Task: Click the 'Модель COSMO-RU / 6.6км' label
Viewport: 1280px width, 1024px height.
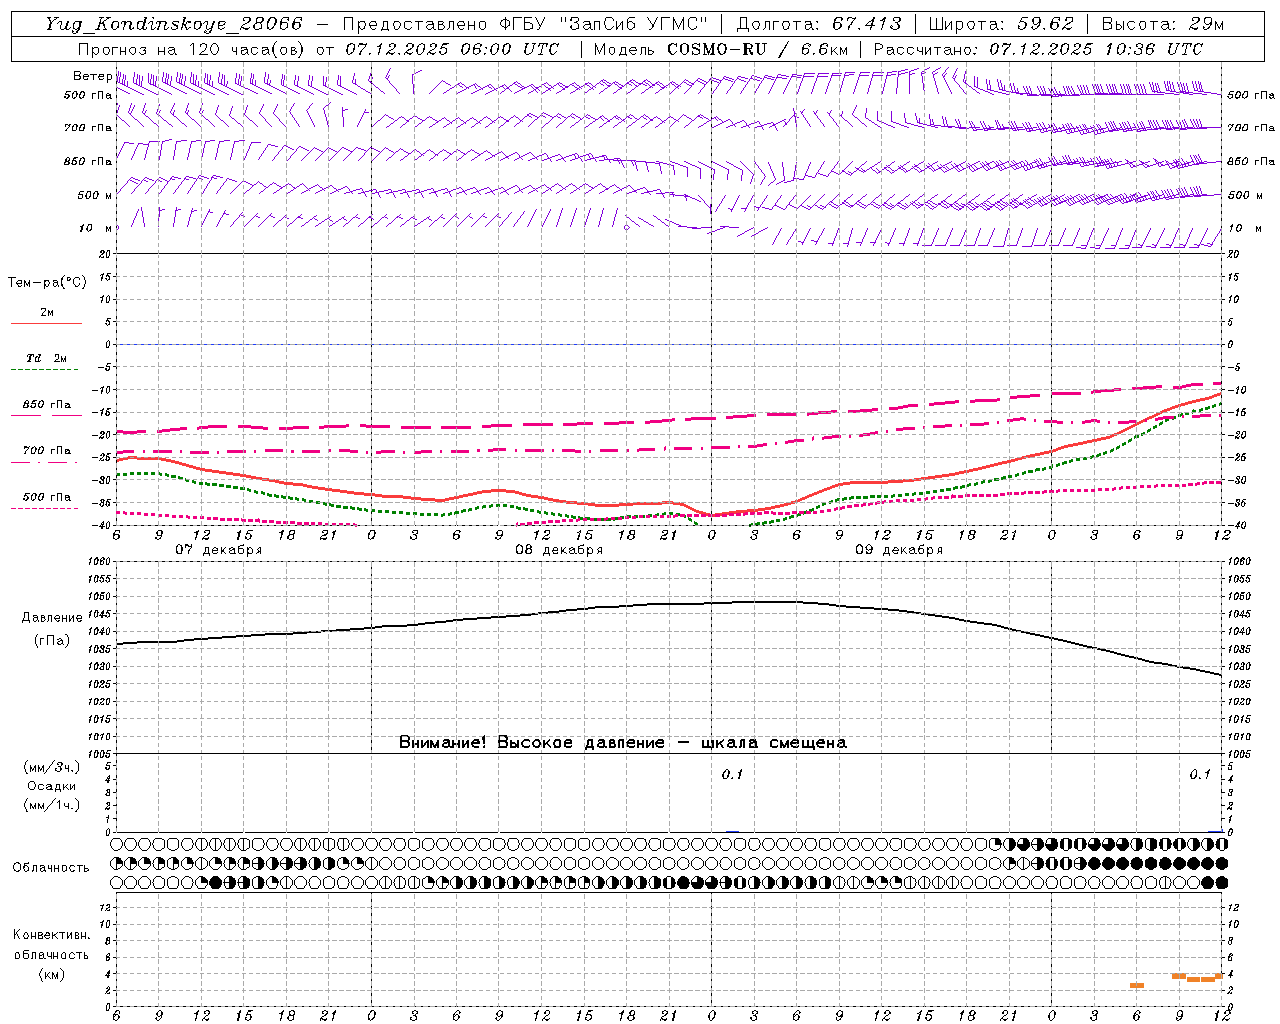Action: 721,49
